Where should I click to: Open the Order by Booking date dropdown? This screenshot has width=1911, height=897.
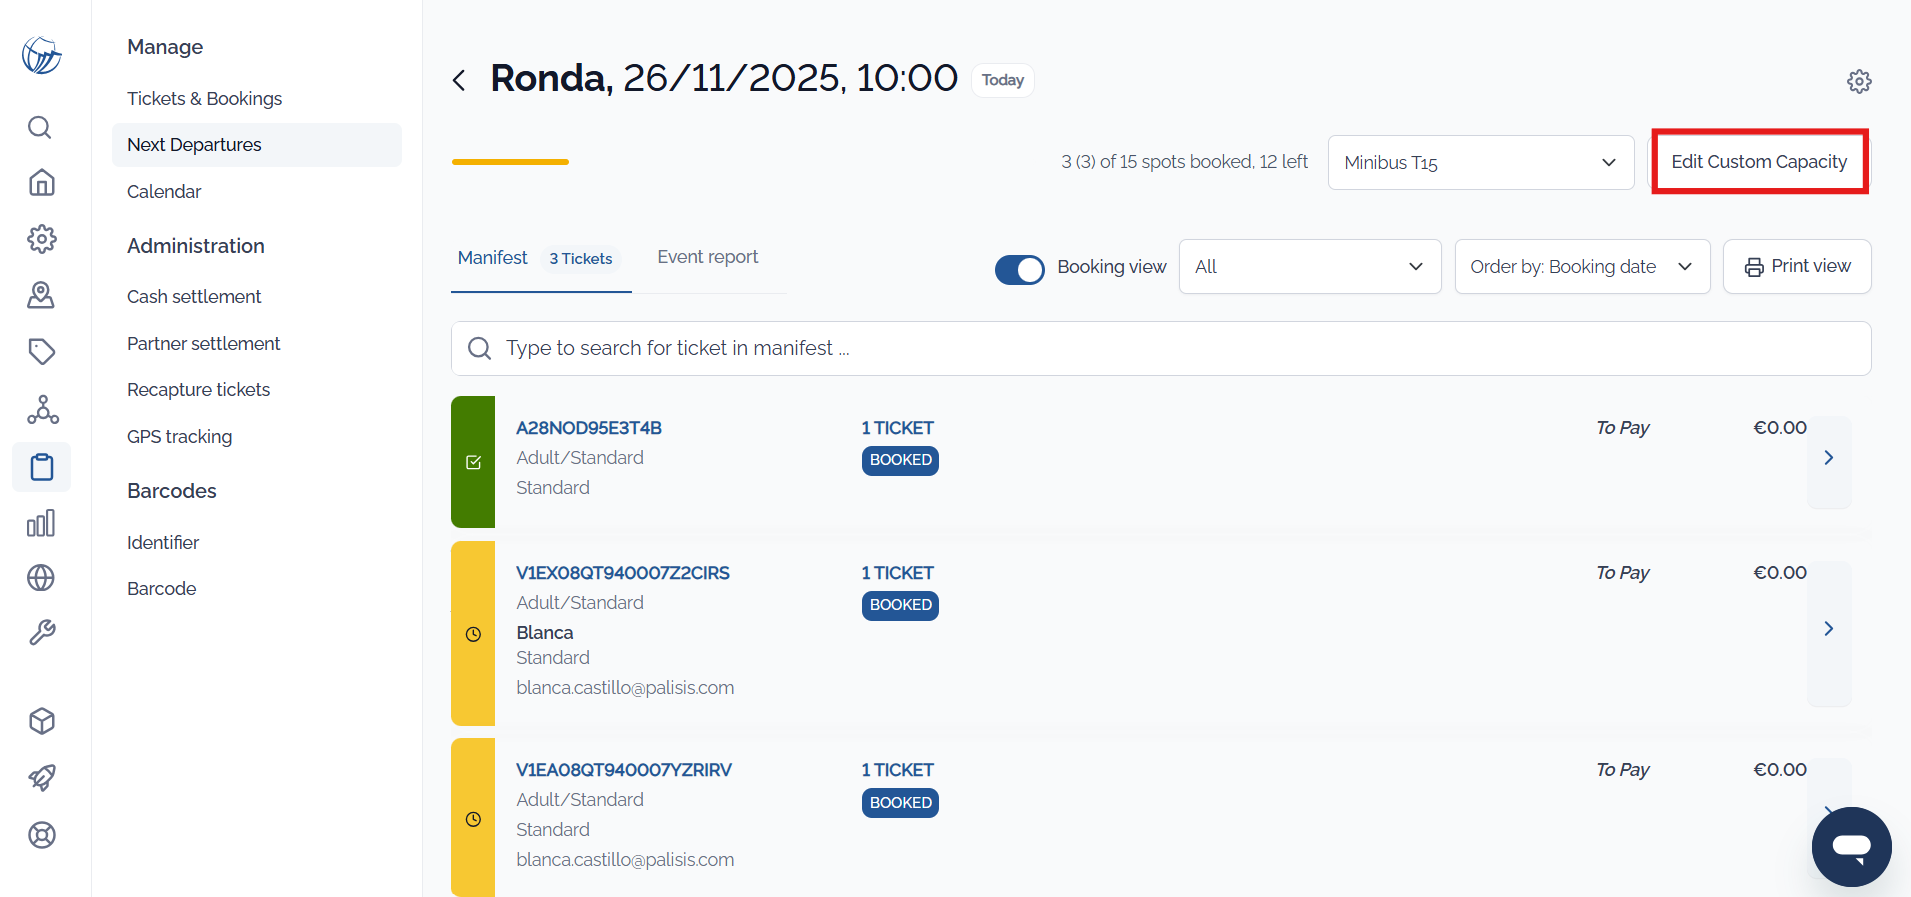pyautogui.click(x=1582, y=267)
